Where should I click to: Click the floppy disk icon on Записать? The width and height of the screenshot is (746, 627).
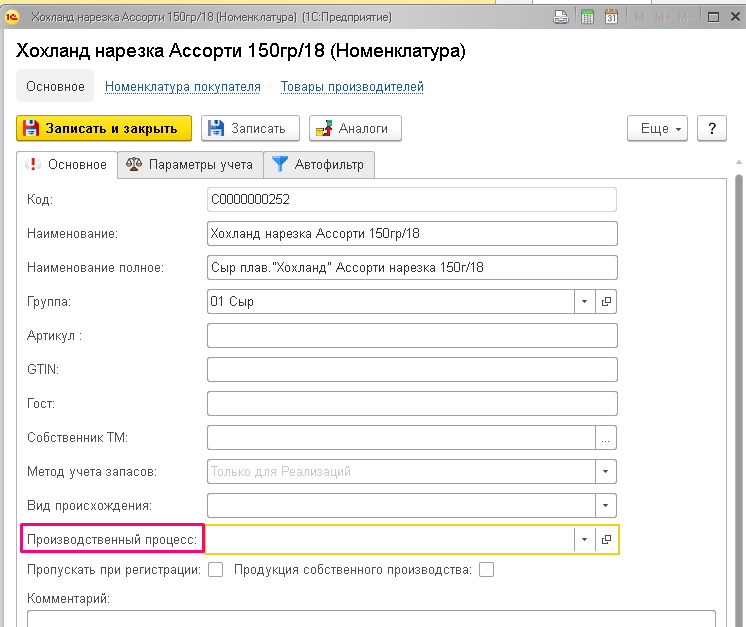(216, 128)
